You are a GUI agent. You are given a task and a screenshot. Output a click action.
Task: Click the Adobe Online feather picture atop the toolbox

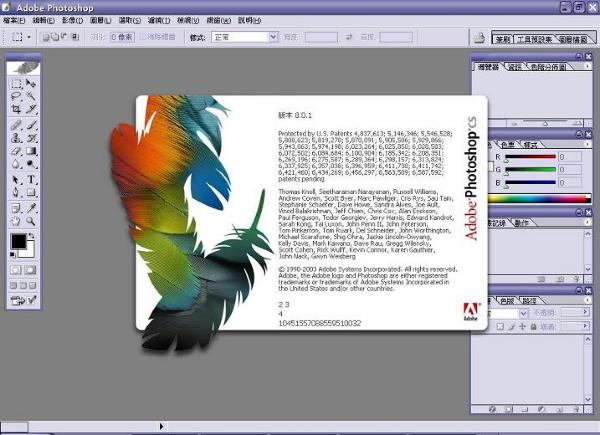pos(23,68)
